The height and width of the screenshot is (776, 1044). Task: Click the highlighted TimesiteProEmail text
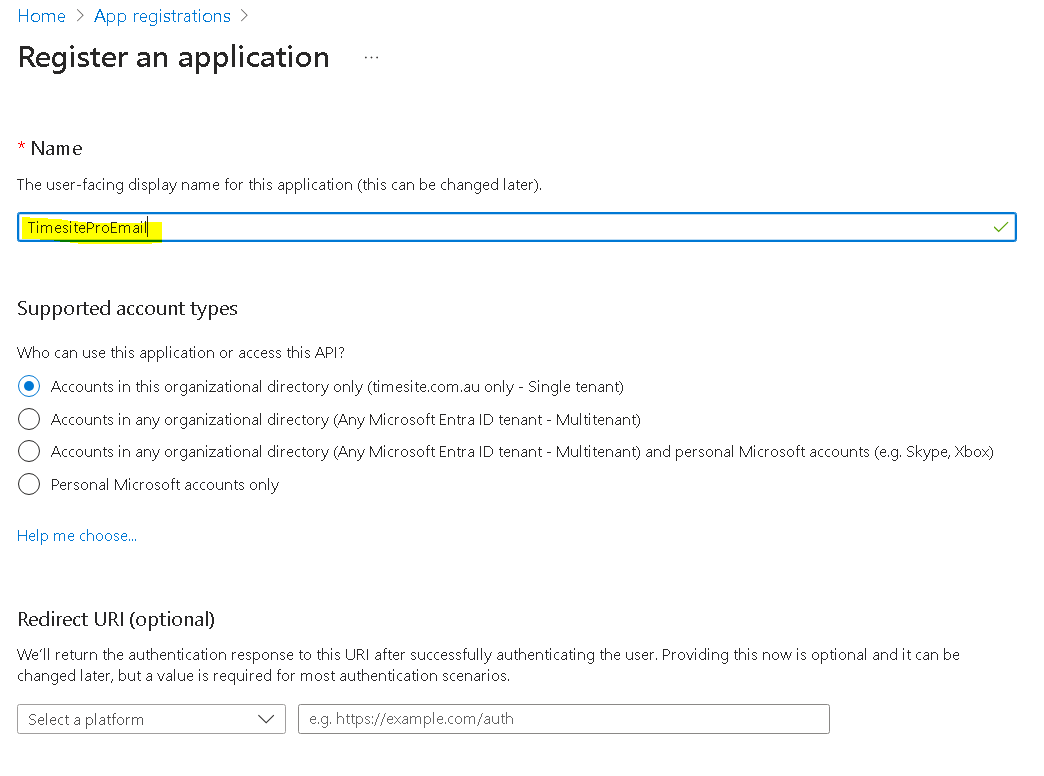pos(88,227)
